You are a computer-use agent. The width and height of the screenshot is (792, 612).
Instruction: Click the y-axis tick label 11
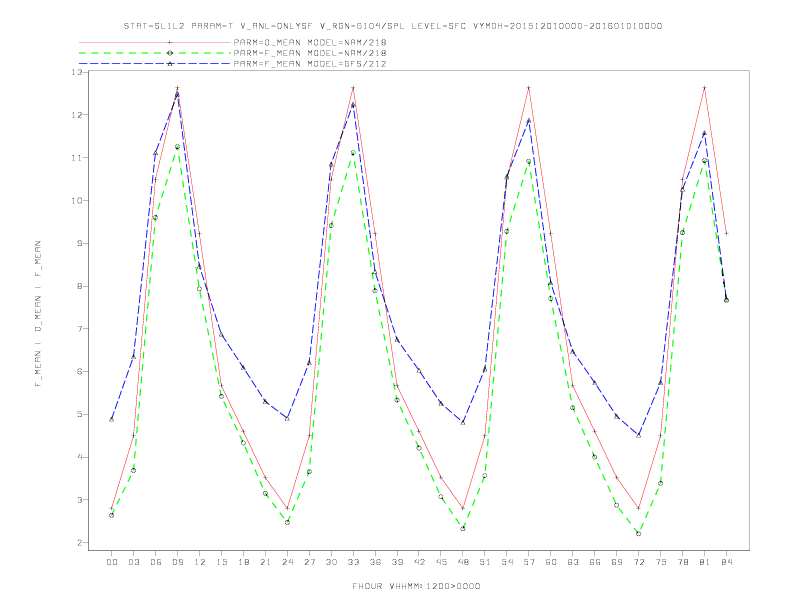tap(76, 158)
